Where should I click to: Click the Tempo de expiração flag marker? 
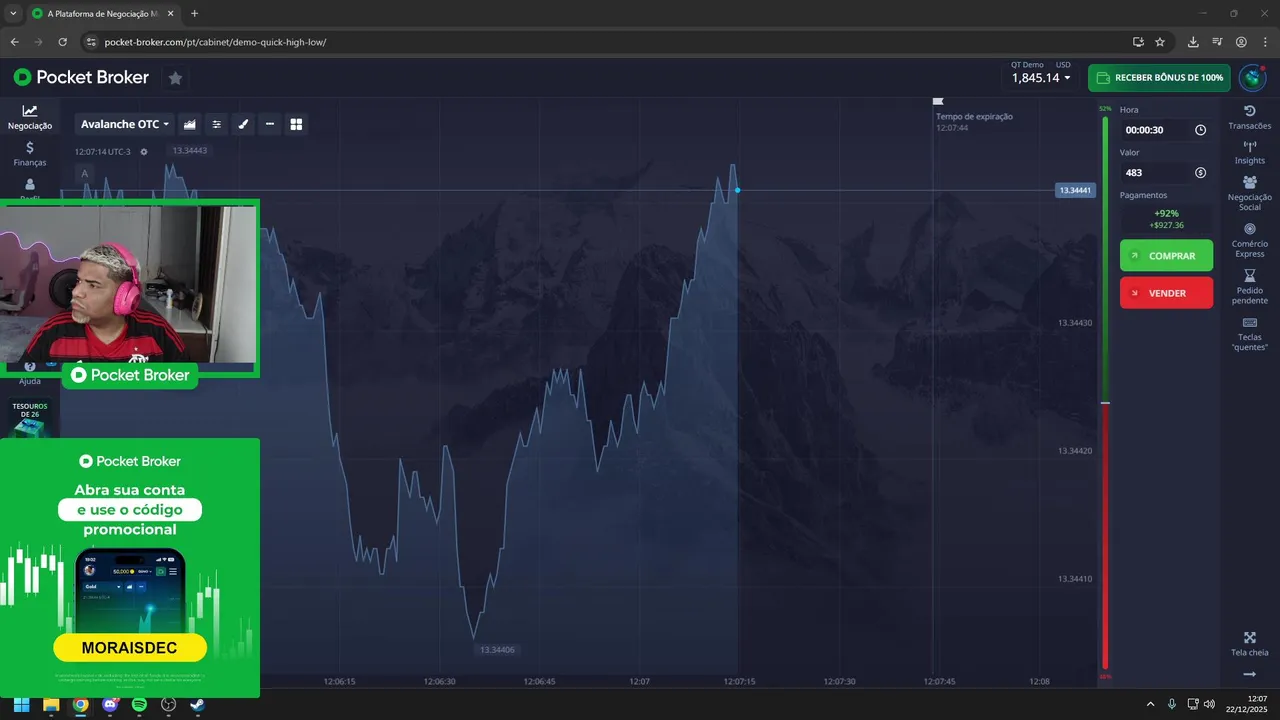[938, 101]
